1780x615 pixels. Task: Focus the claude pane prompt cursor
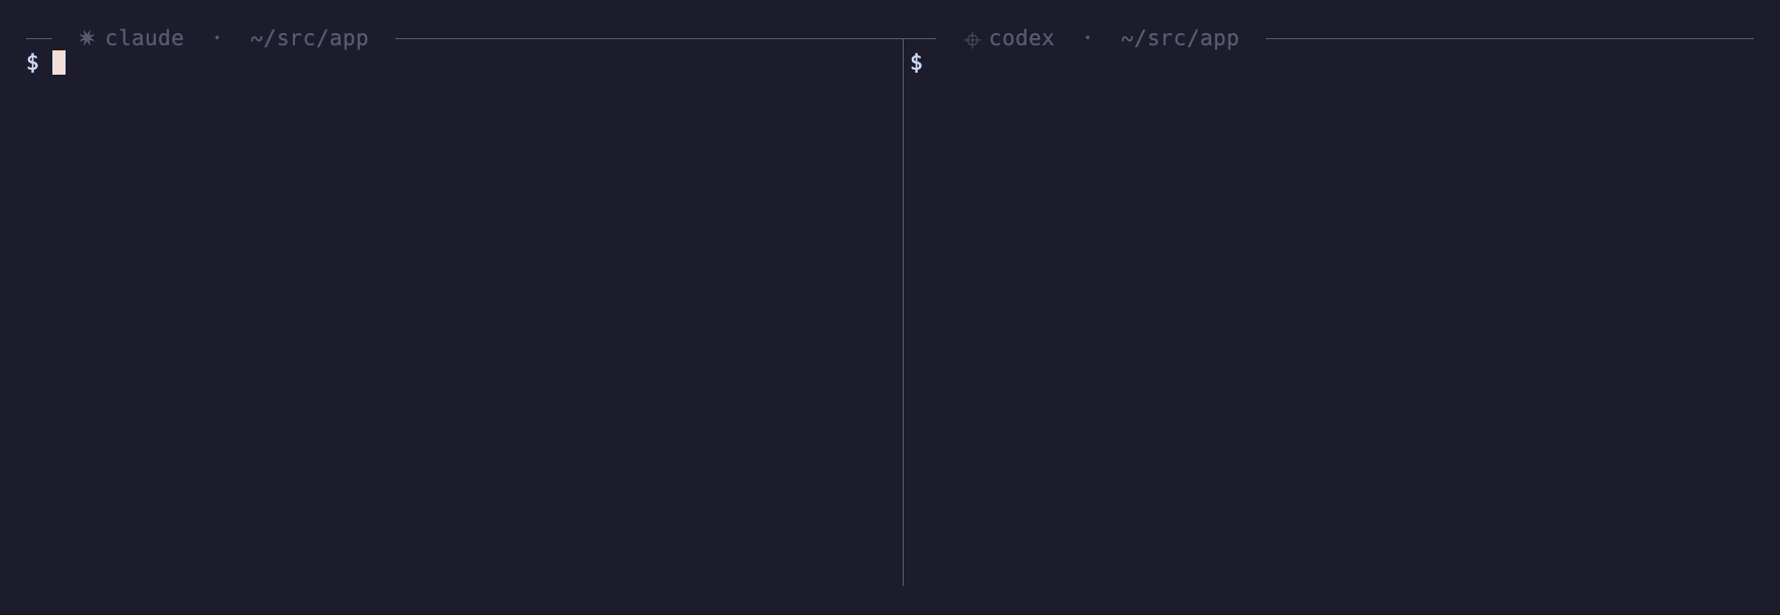click(x=59, y=63)
